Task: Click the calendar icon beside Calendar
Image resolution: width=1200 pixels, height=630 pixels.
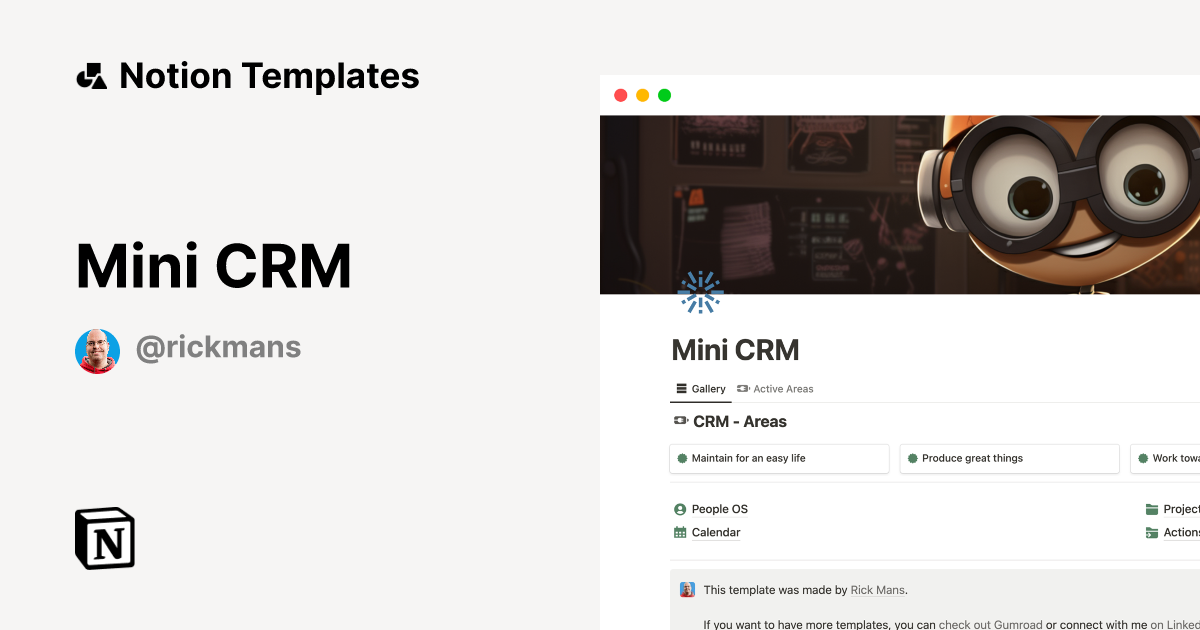Action: (x=680, y=532)
